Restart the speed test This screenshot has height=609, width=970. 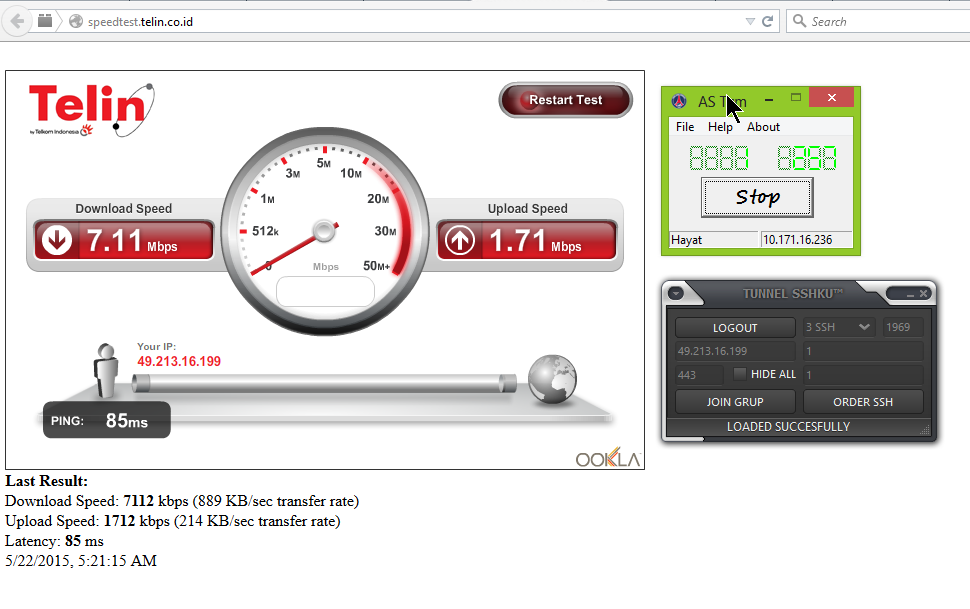click(565, 100)
